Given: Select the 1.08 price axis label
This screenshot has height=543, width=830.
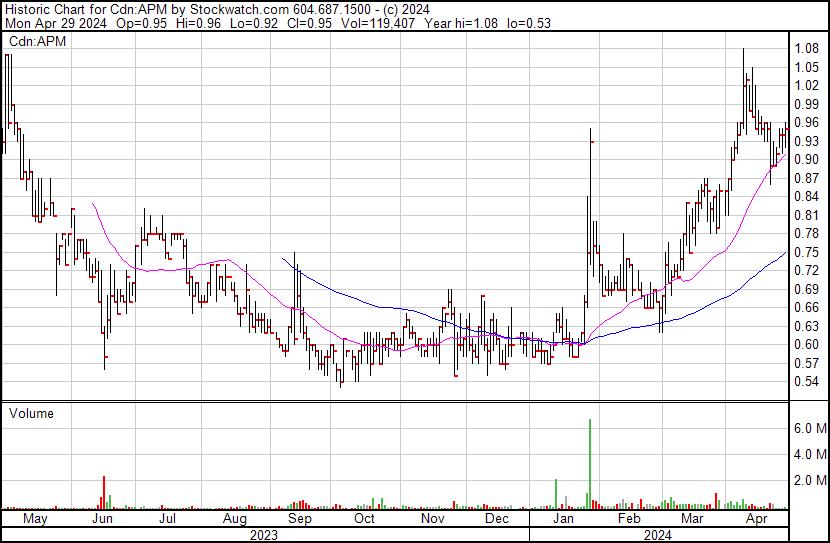Looking at the screenshot, I should click(x=806, y=49).
